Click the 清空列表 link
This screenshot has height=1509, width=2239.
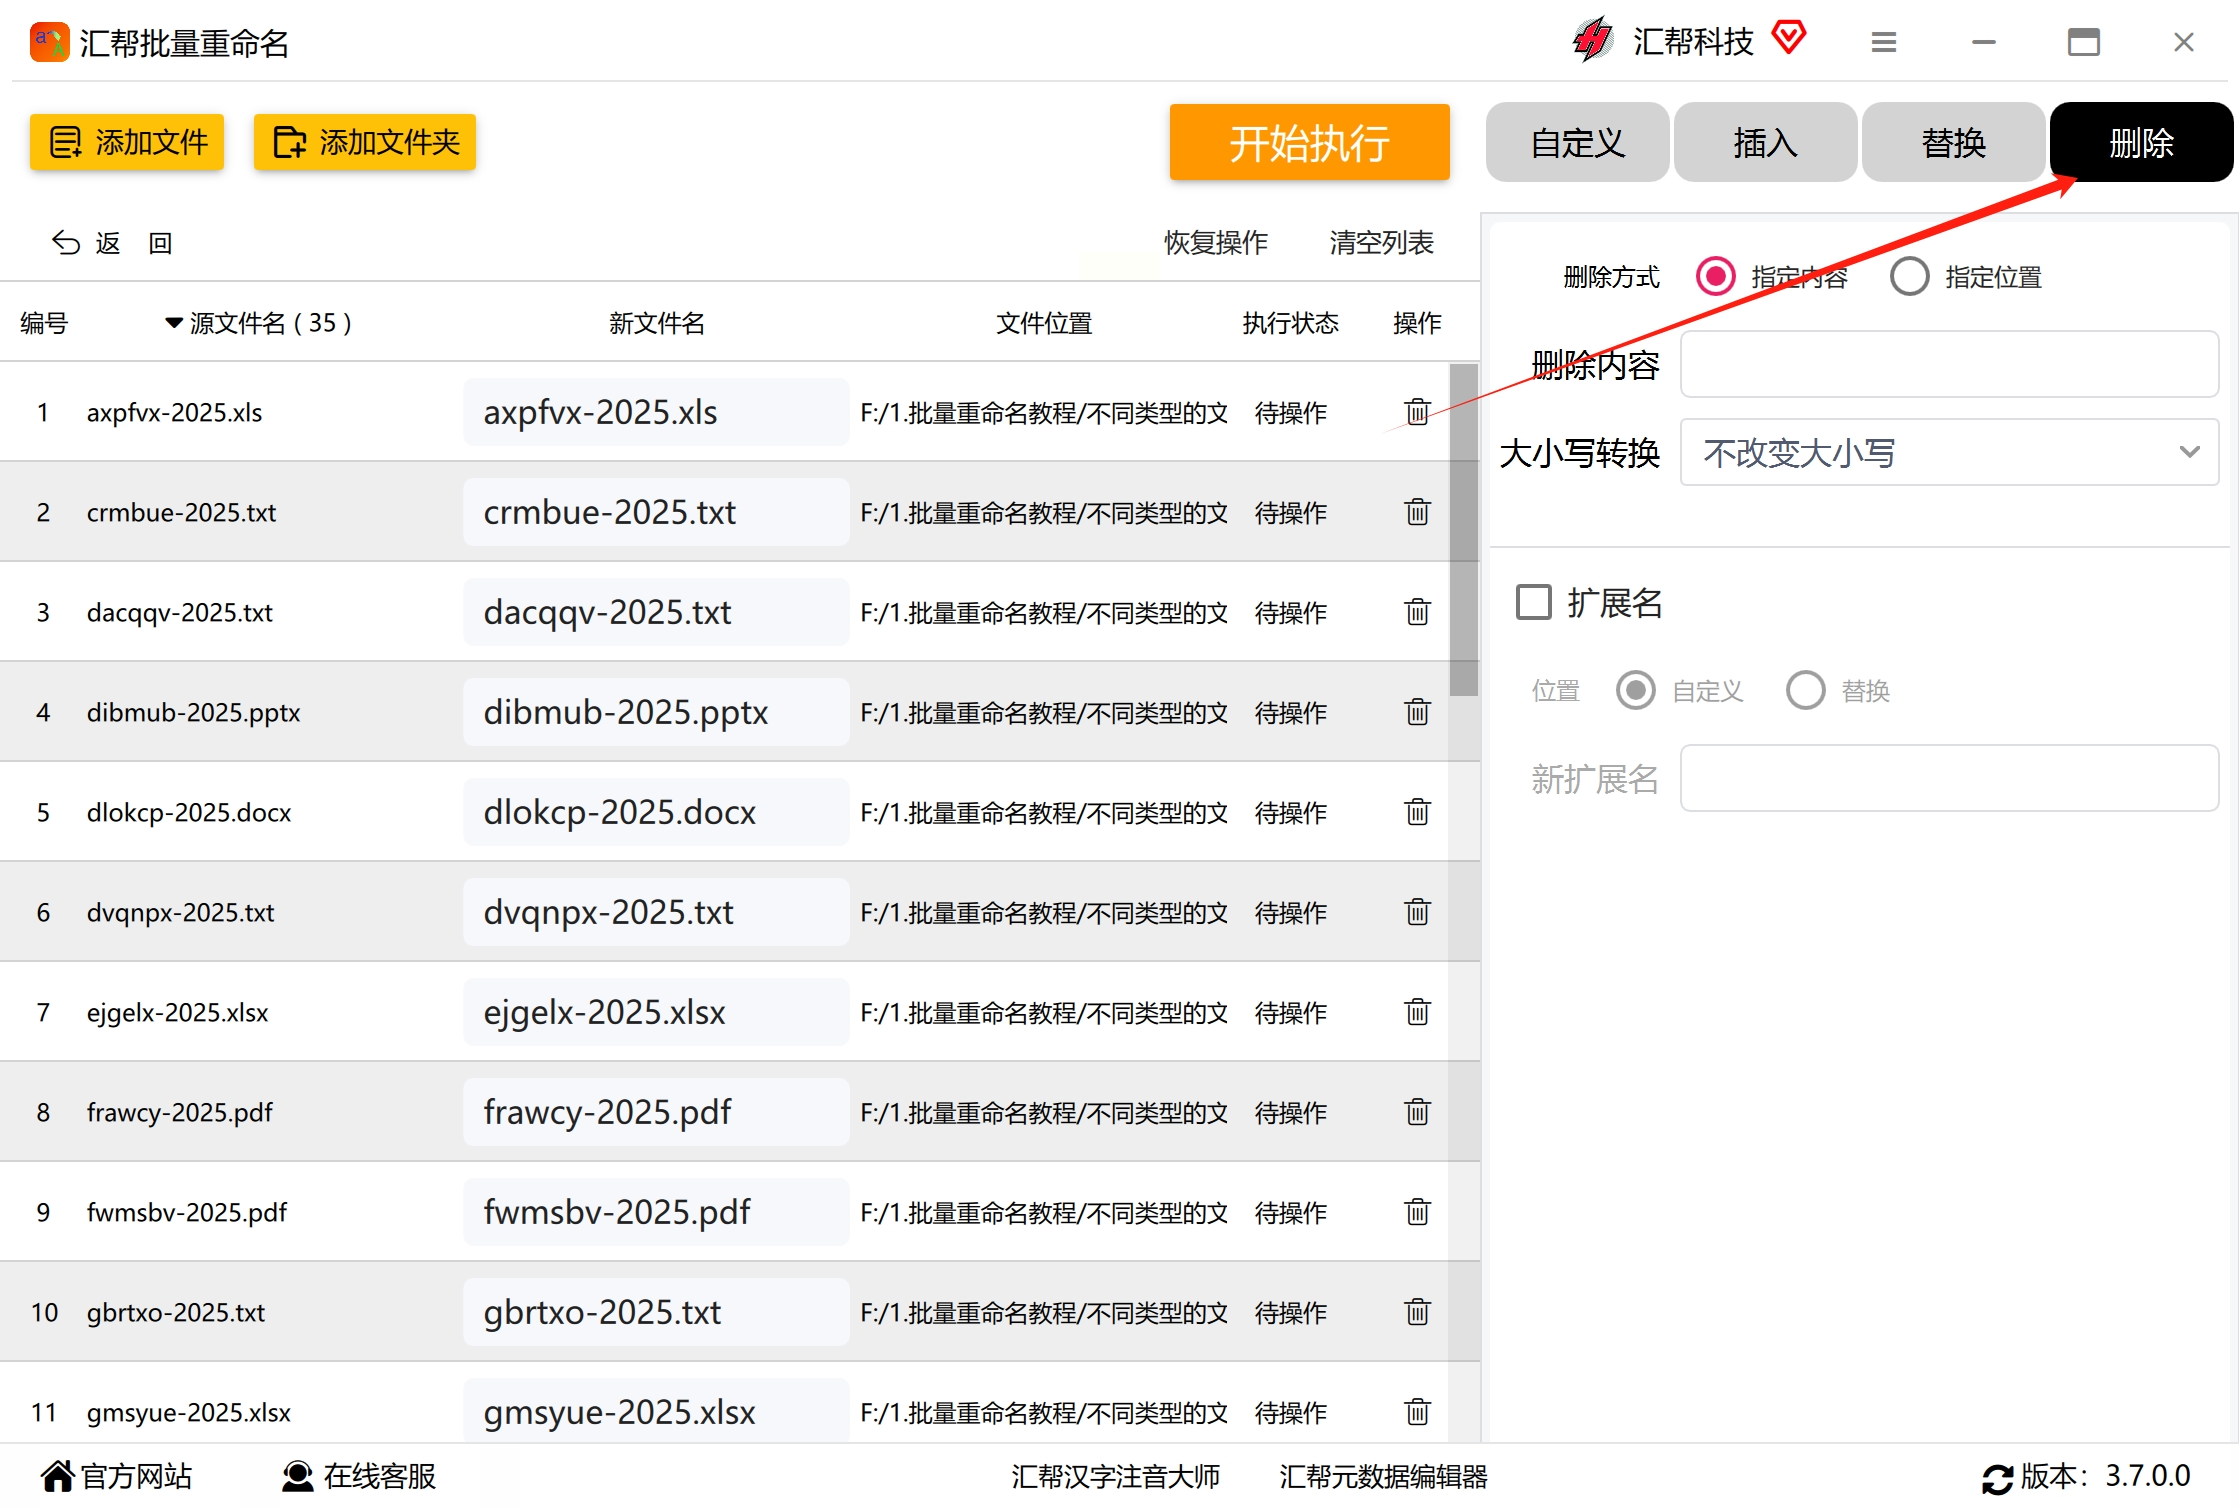(1381, 243)
